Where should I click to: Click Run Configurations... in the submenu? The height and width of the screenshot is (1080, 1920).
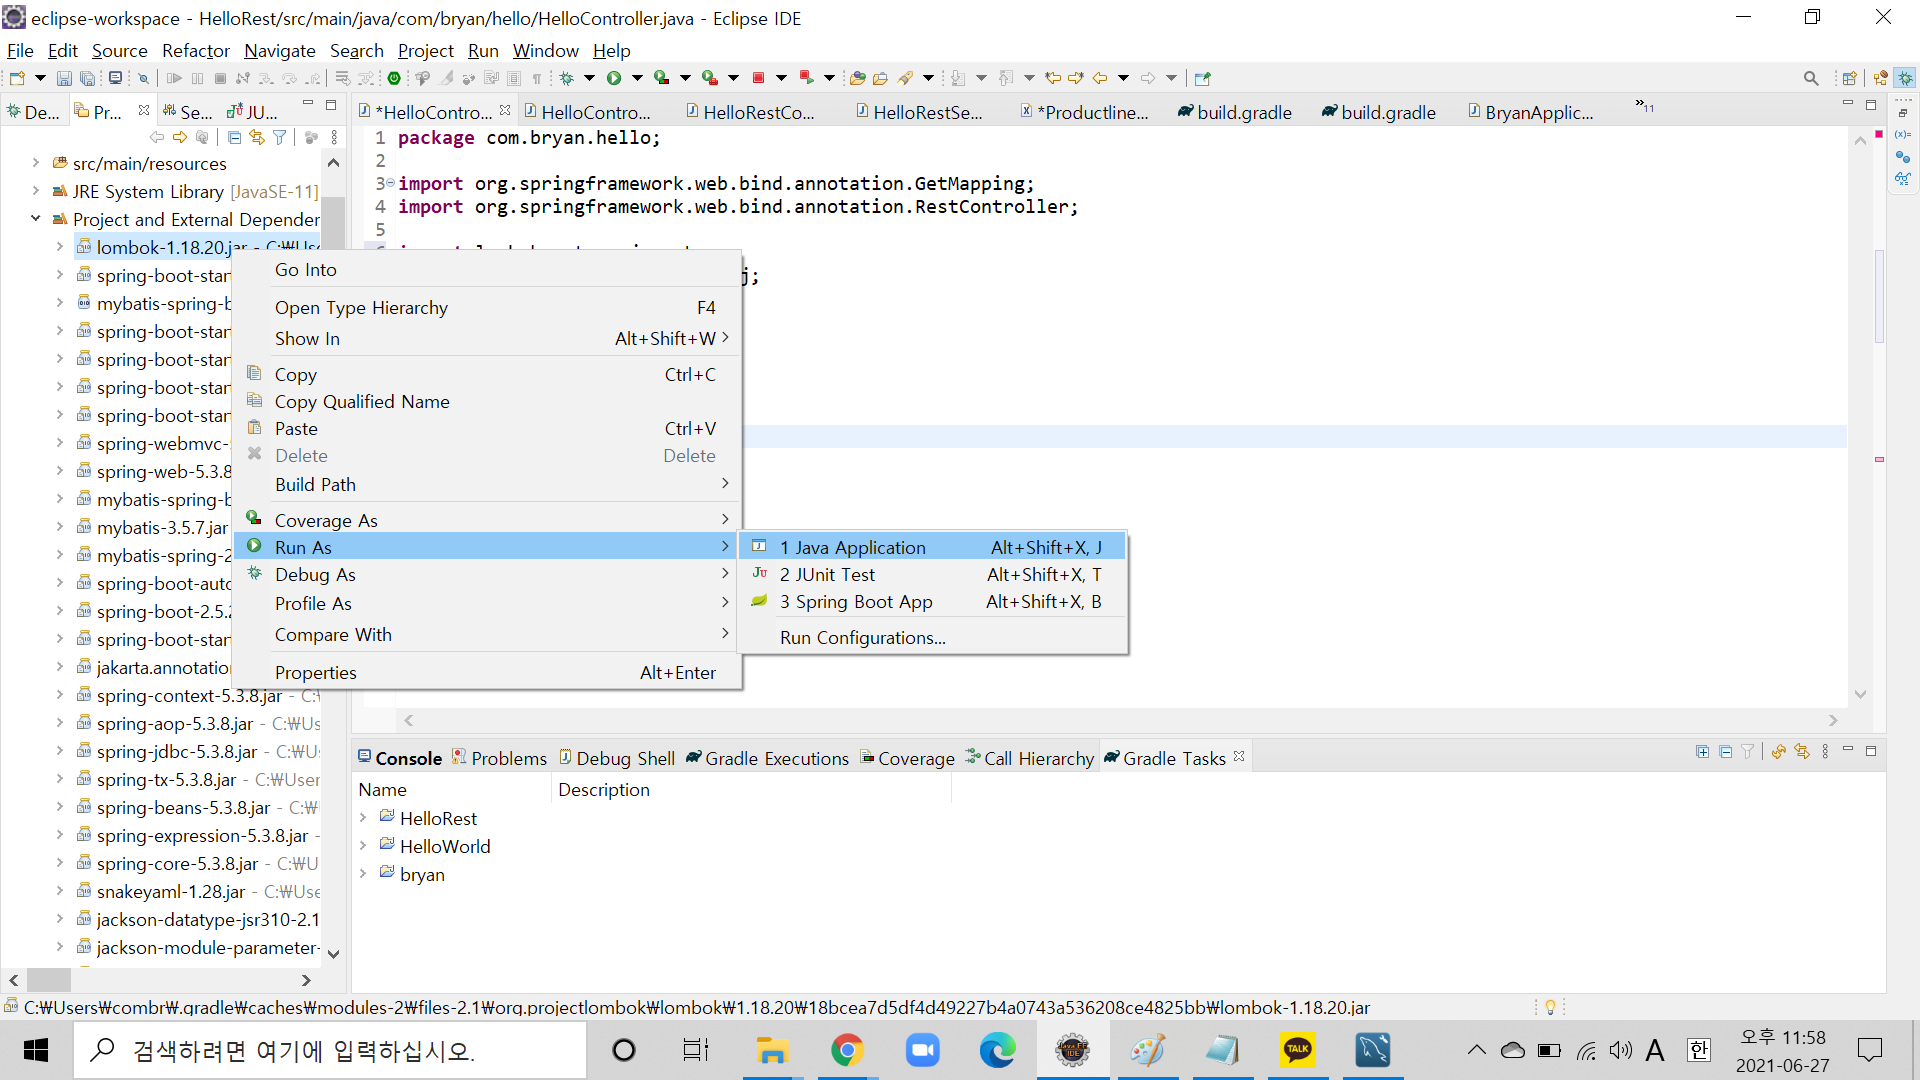click(862, 638)
